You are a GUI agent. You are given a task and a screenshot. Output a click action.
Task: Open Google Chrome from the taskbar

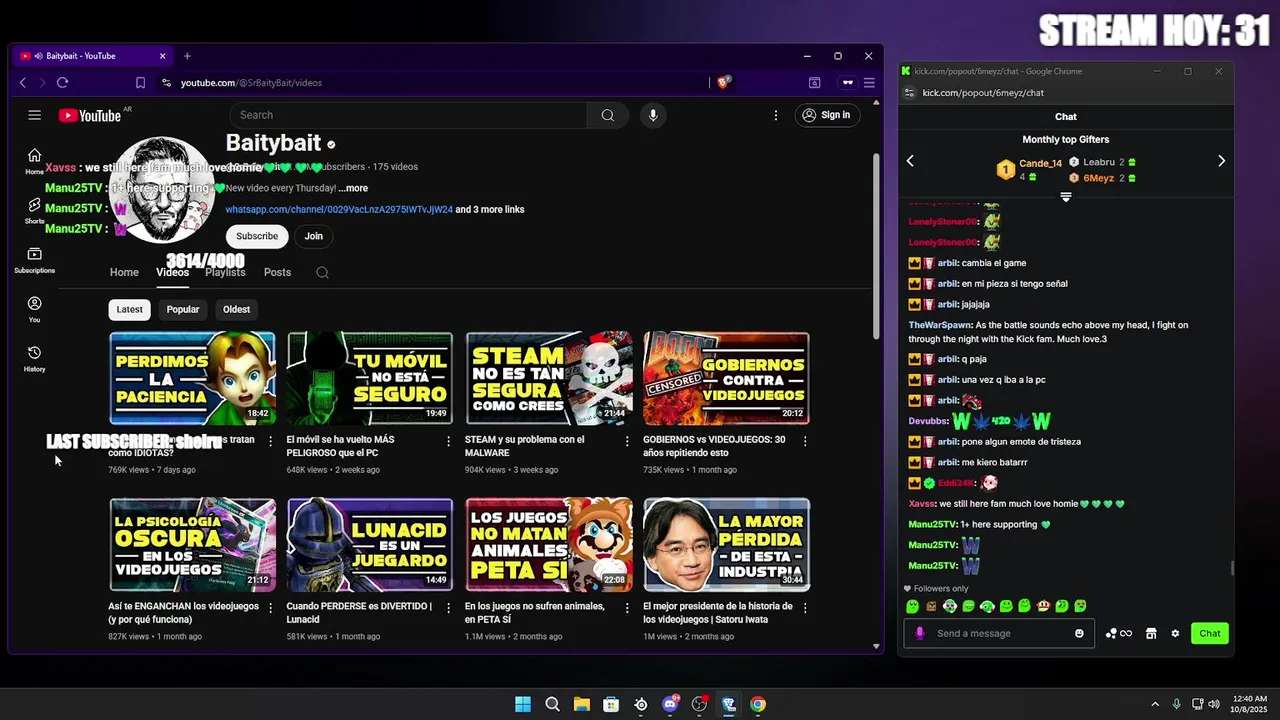coord(758,704)
